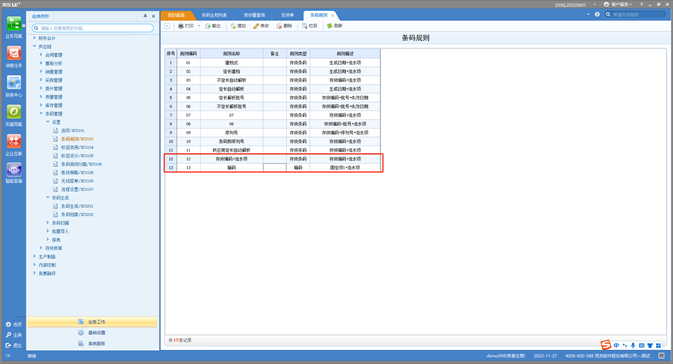Expand the 库存管理 tree node

(x=41, y=105)
